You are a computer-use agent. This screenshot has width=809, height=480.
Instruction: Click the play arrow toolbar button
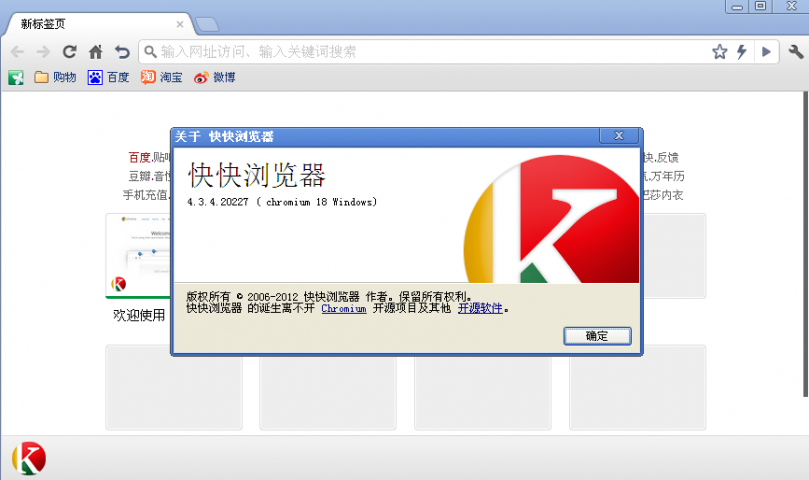(x=767, y=52)
